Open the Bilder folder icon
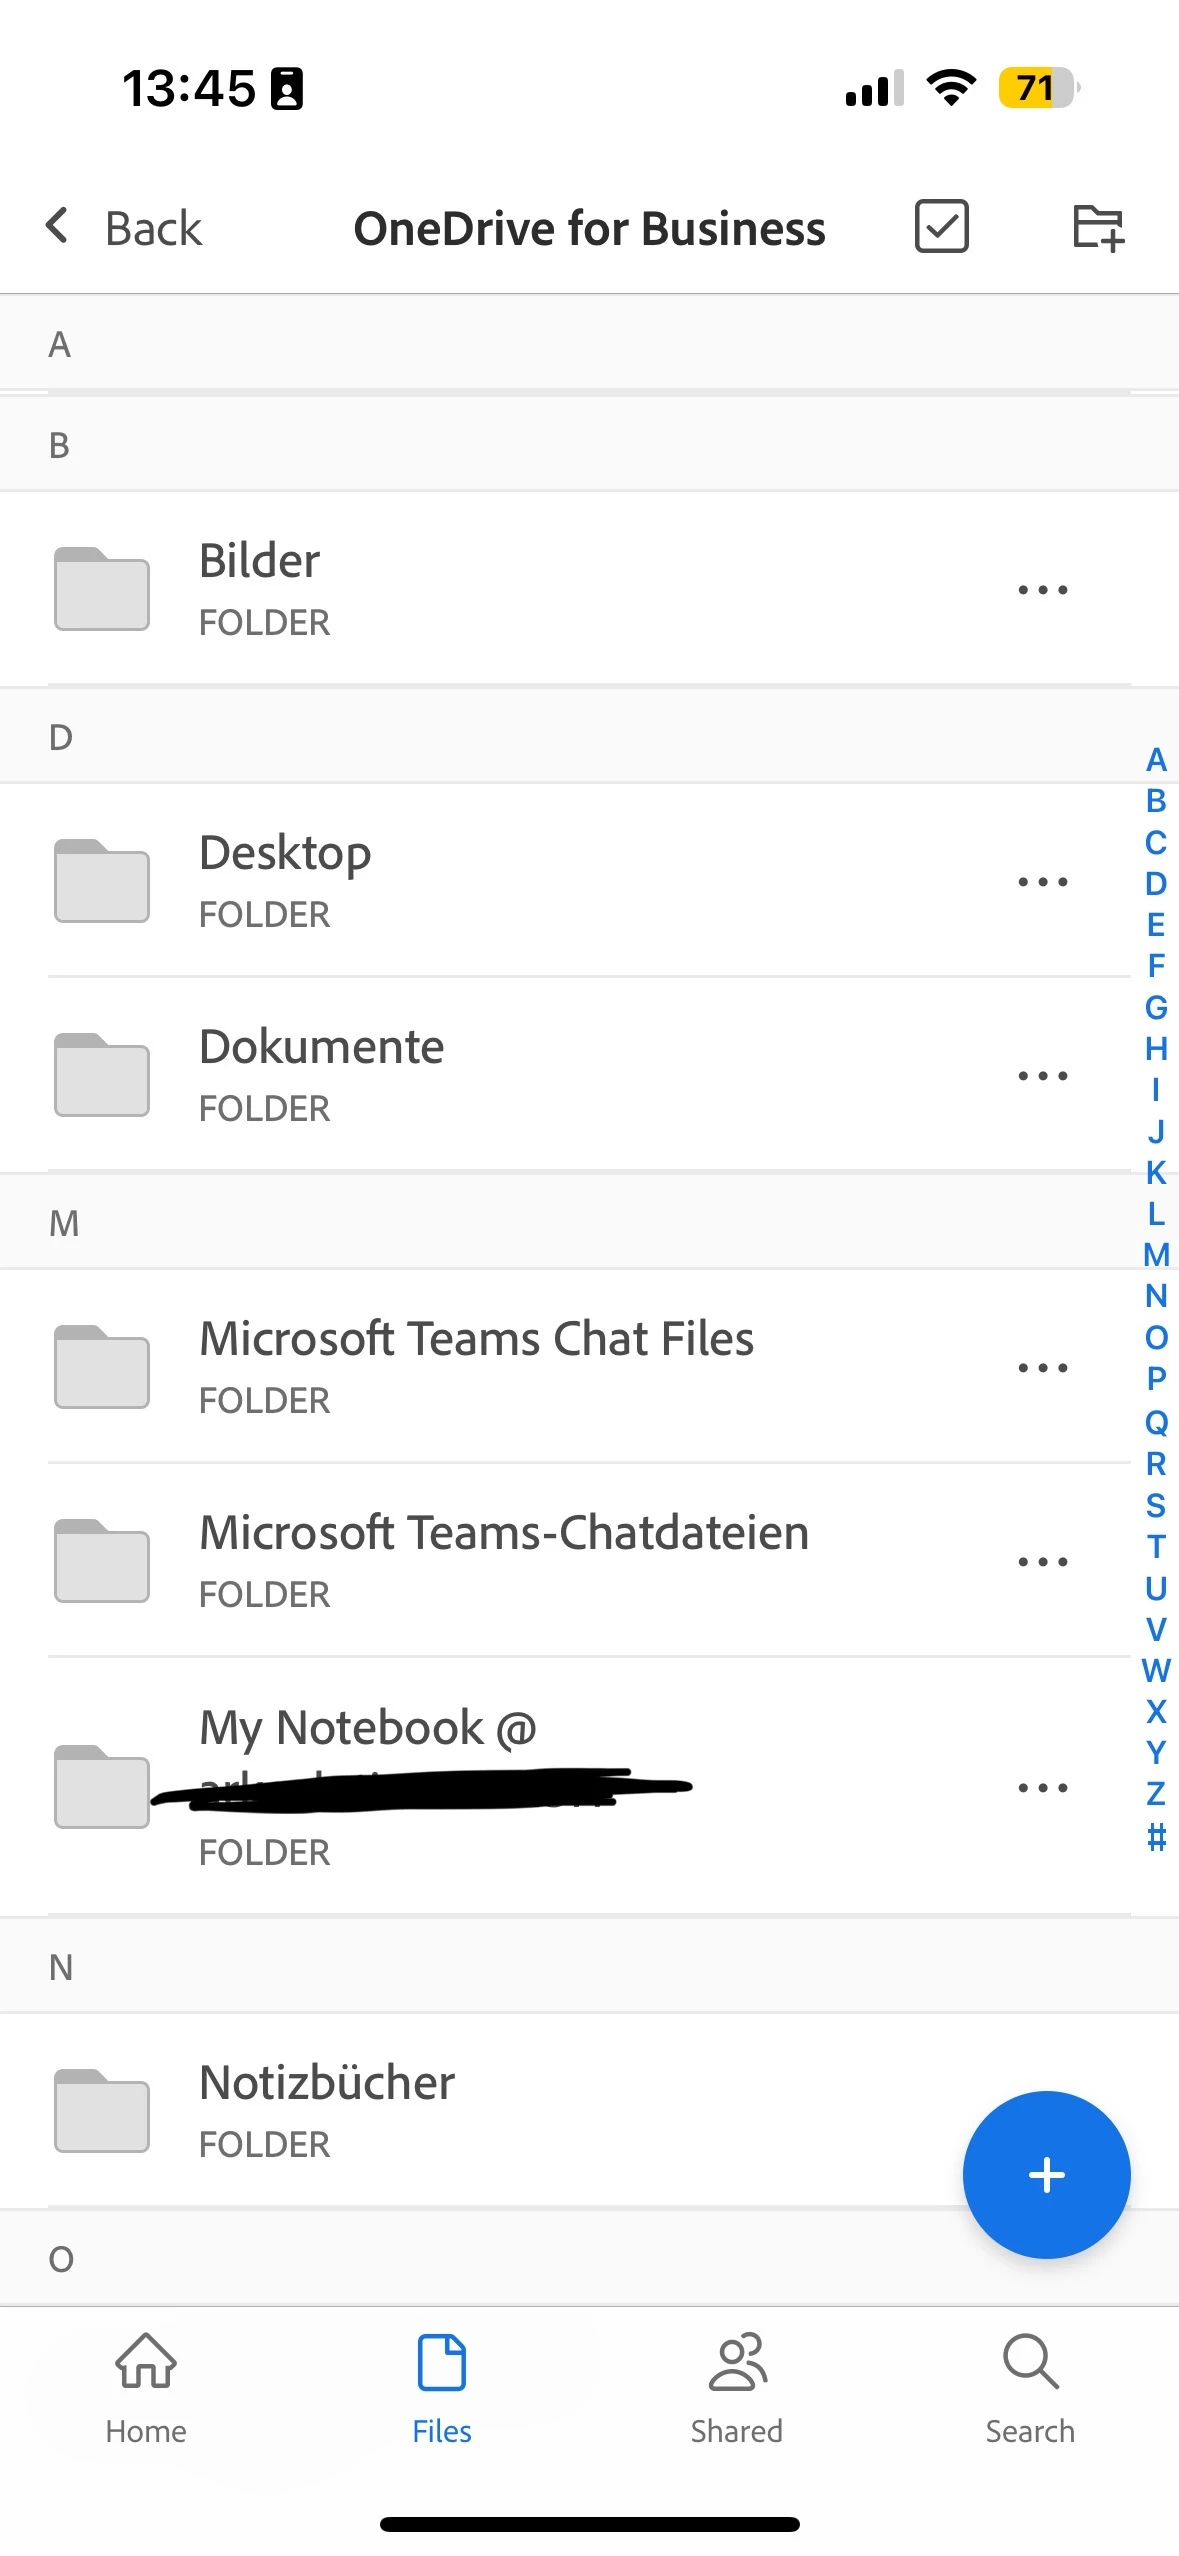Screen dimensions: 1179x2556 pyautogui.click(x=102, y=589)
